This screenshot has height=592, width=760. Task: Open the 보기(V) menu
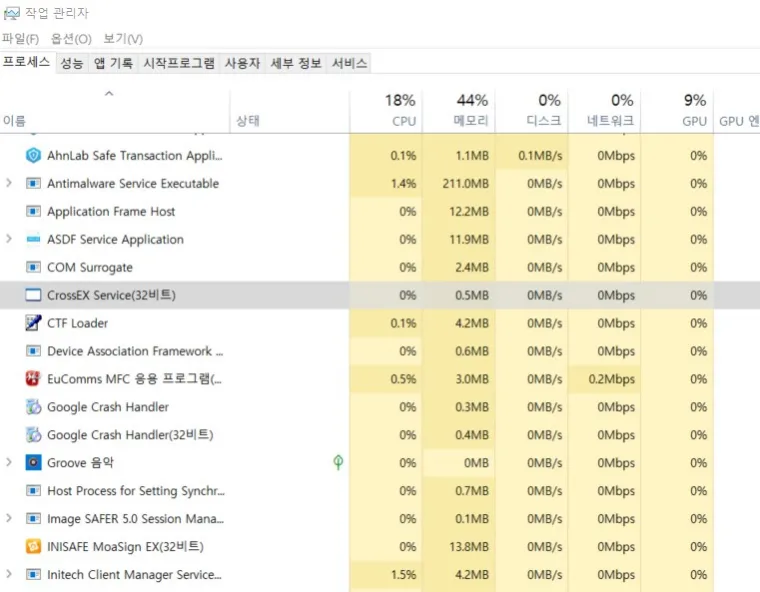point(123,39)
